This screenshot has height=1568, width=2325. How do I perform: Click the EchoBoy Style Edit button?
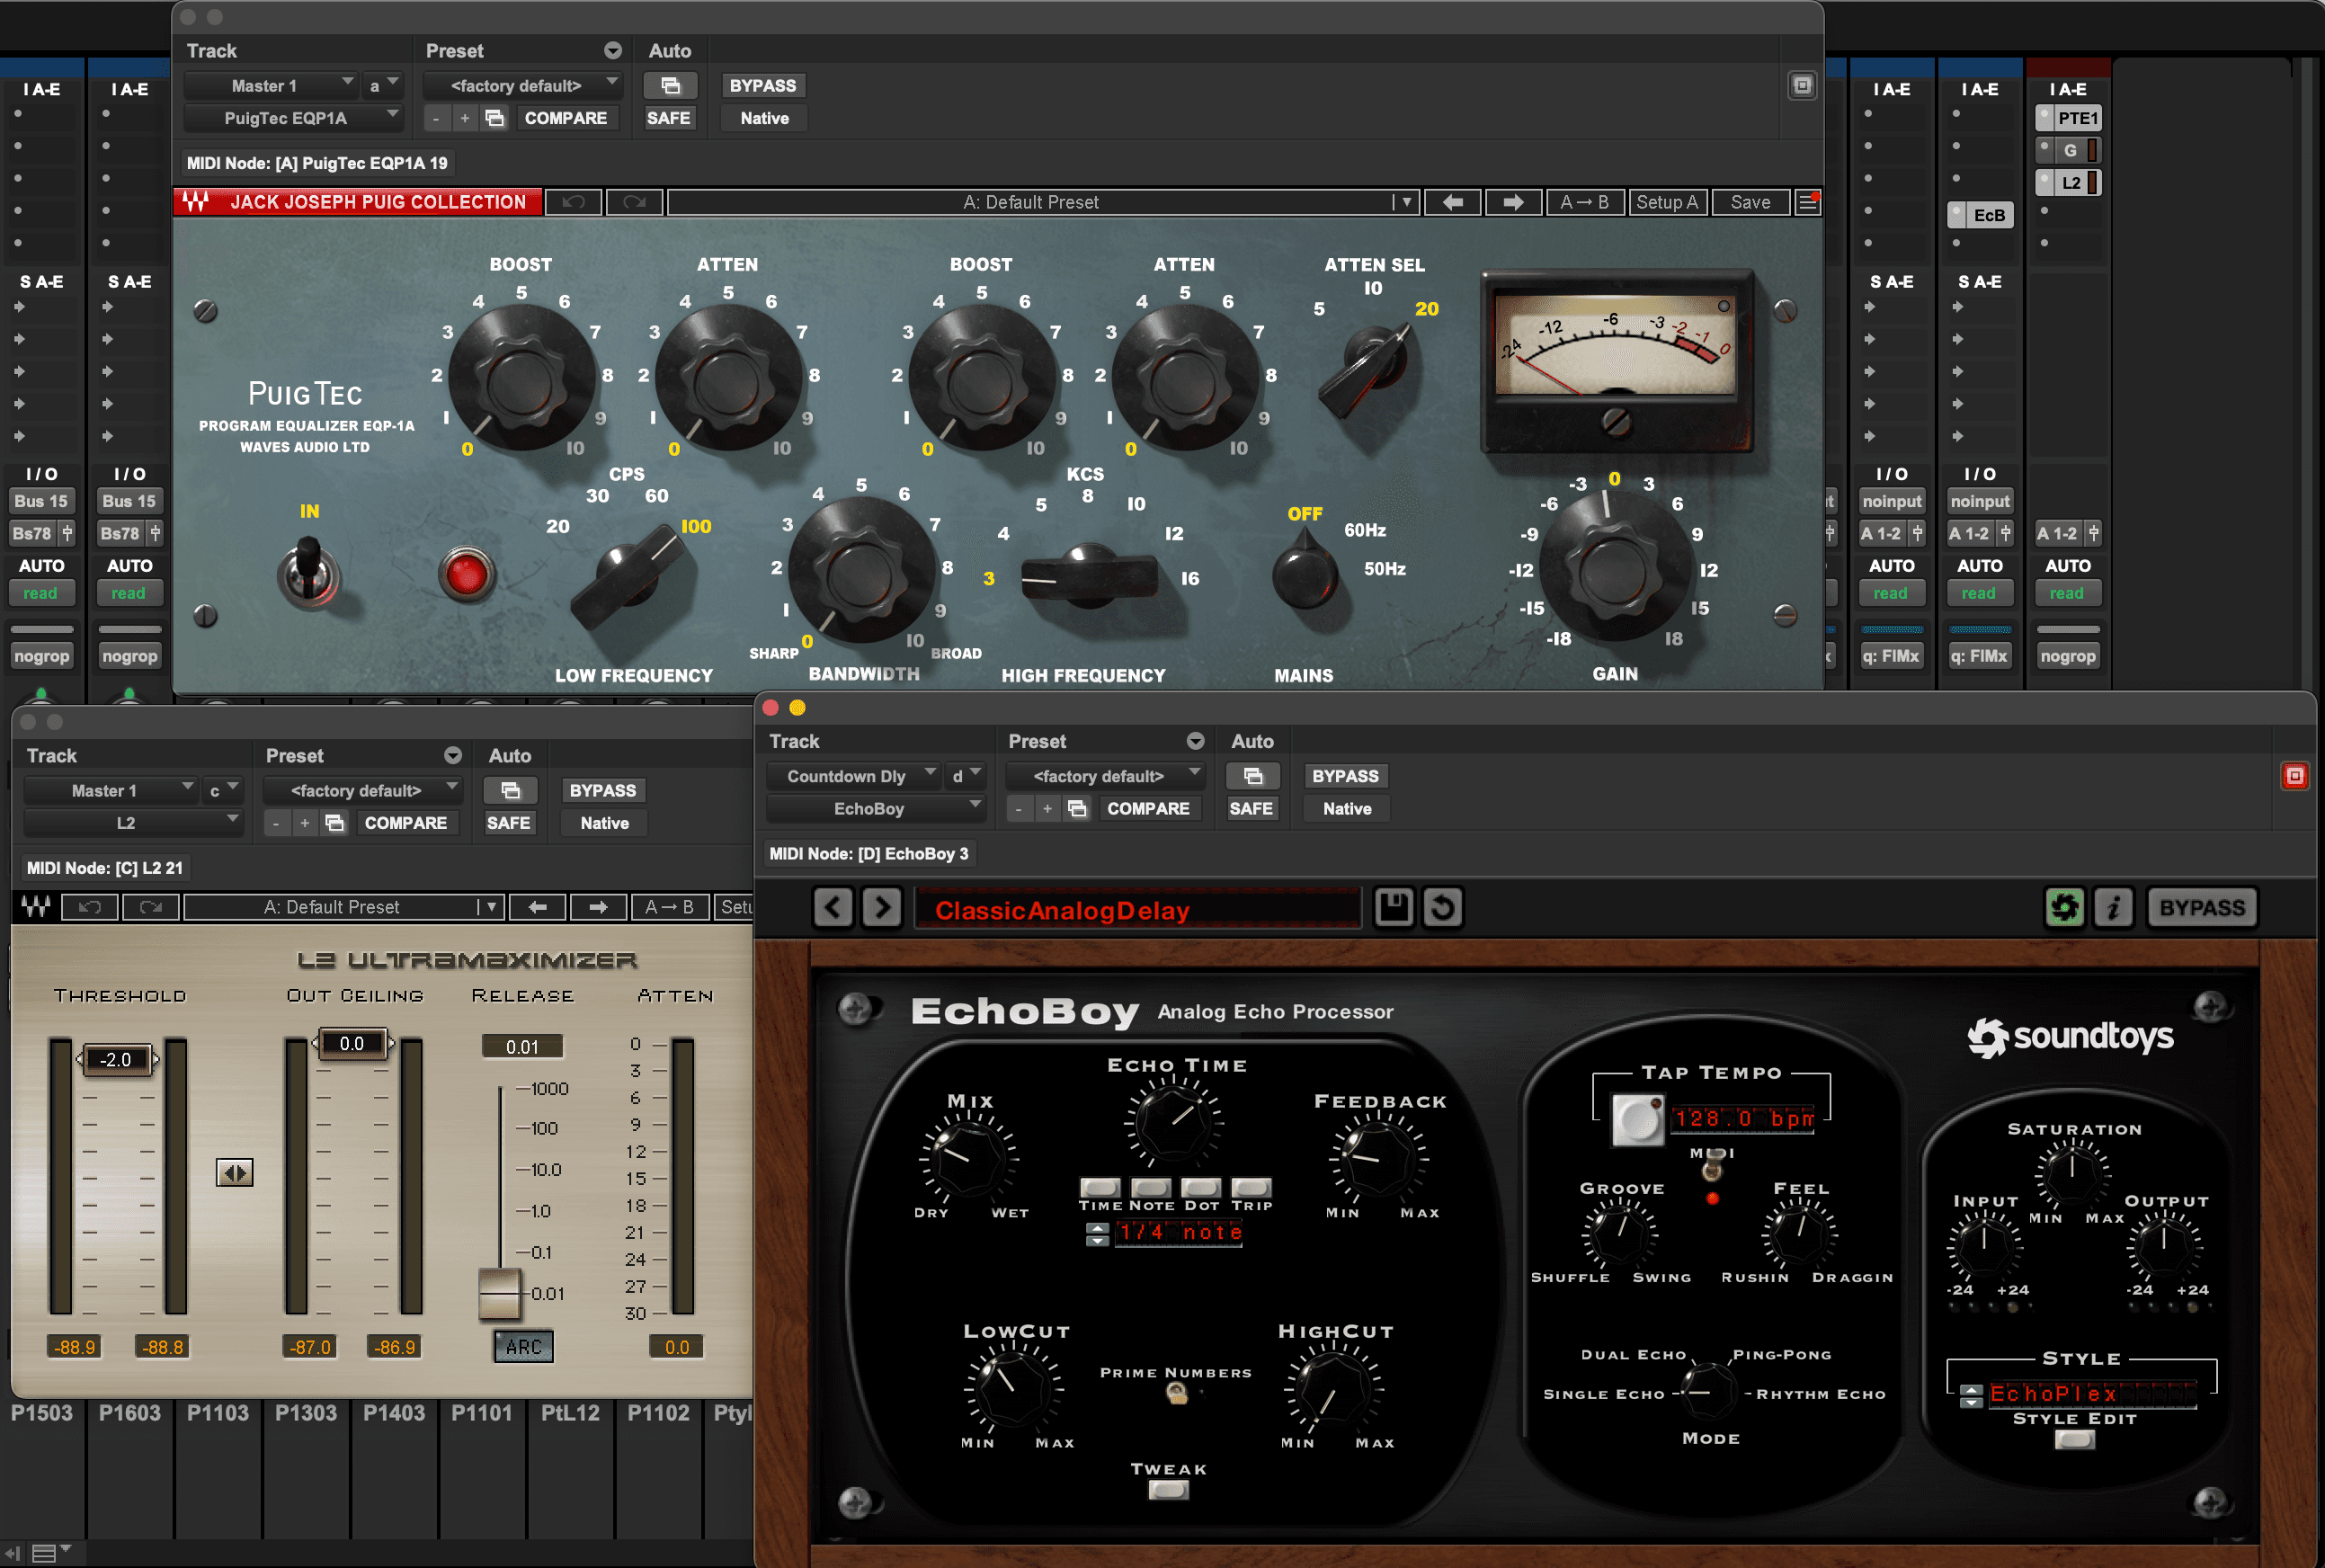point(2074,1439)
